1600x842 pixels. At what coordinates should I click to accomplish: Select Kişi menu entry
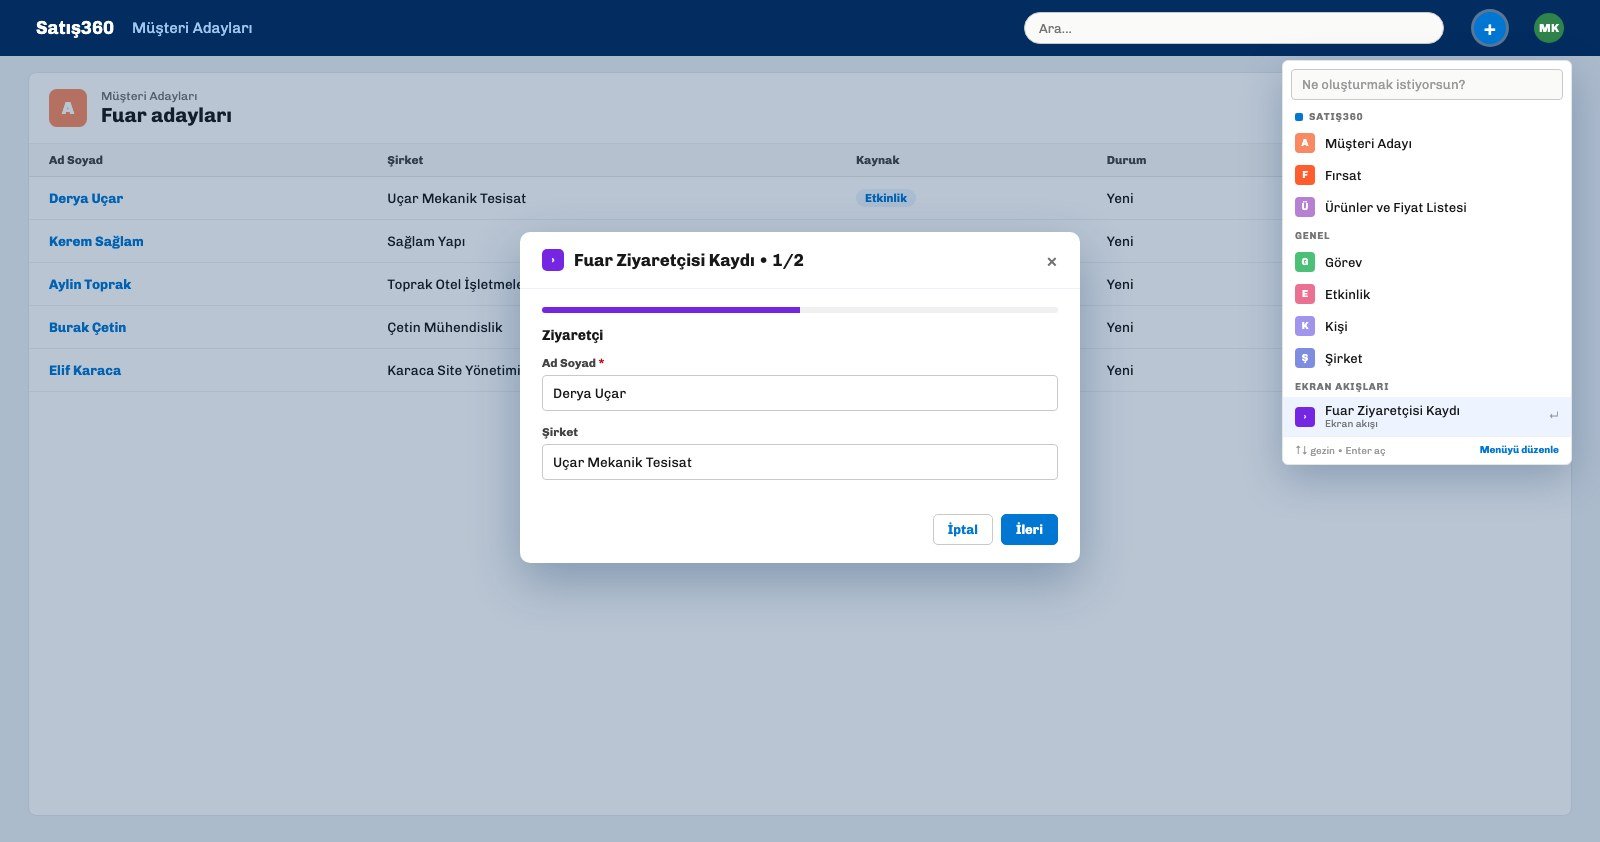click(1427, 326)
